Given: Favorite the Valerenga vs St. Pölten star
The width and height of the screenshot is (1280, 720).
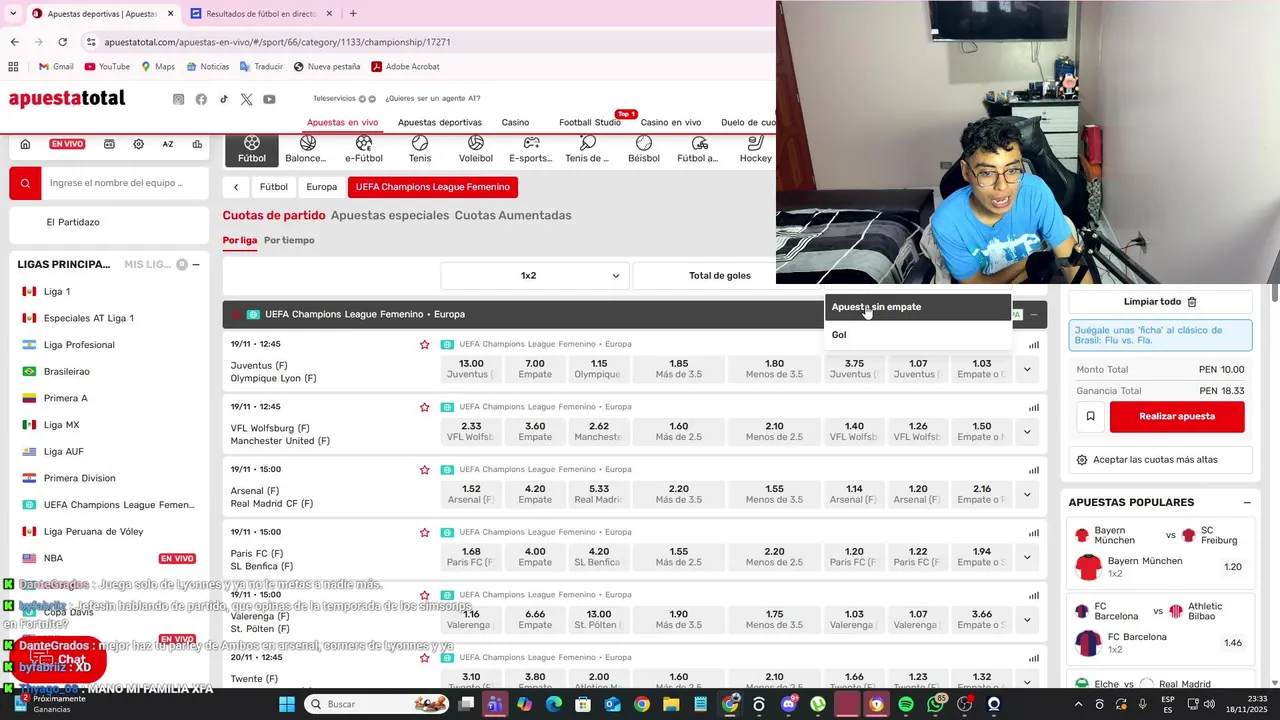Looking at the screenshot, I should 424,595.
